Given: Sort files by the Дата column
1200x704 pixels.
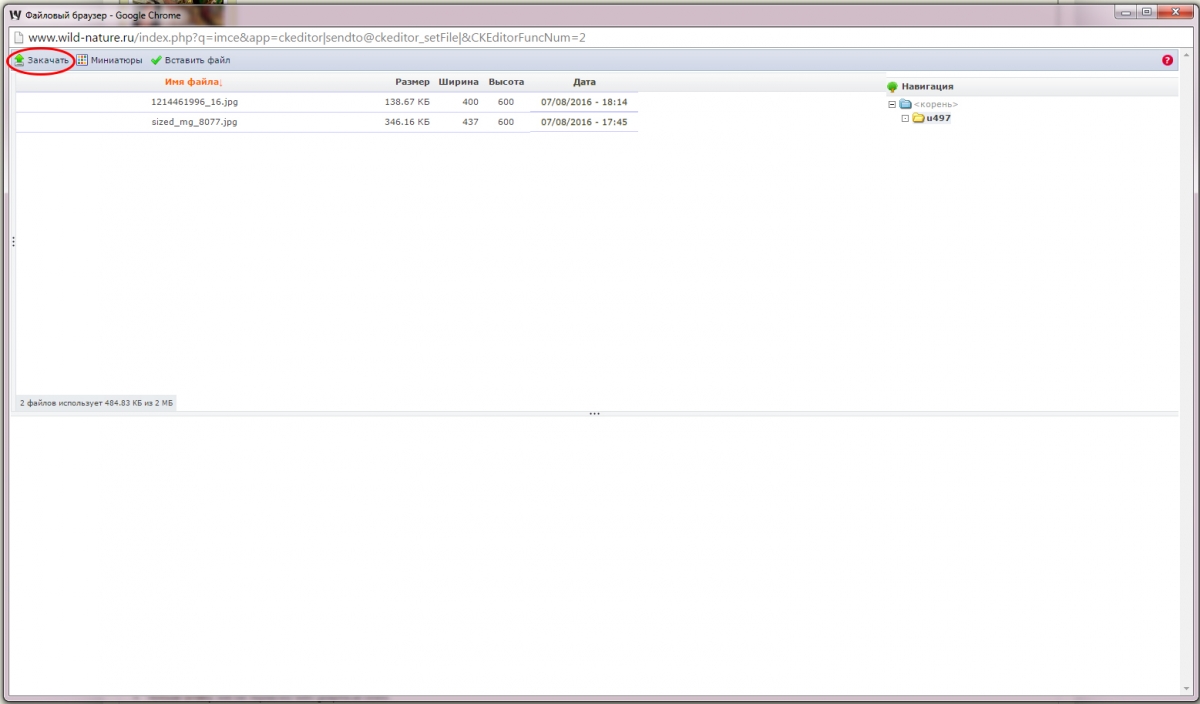Looking at the screenshot, I should click(x=584, y=82).
